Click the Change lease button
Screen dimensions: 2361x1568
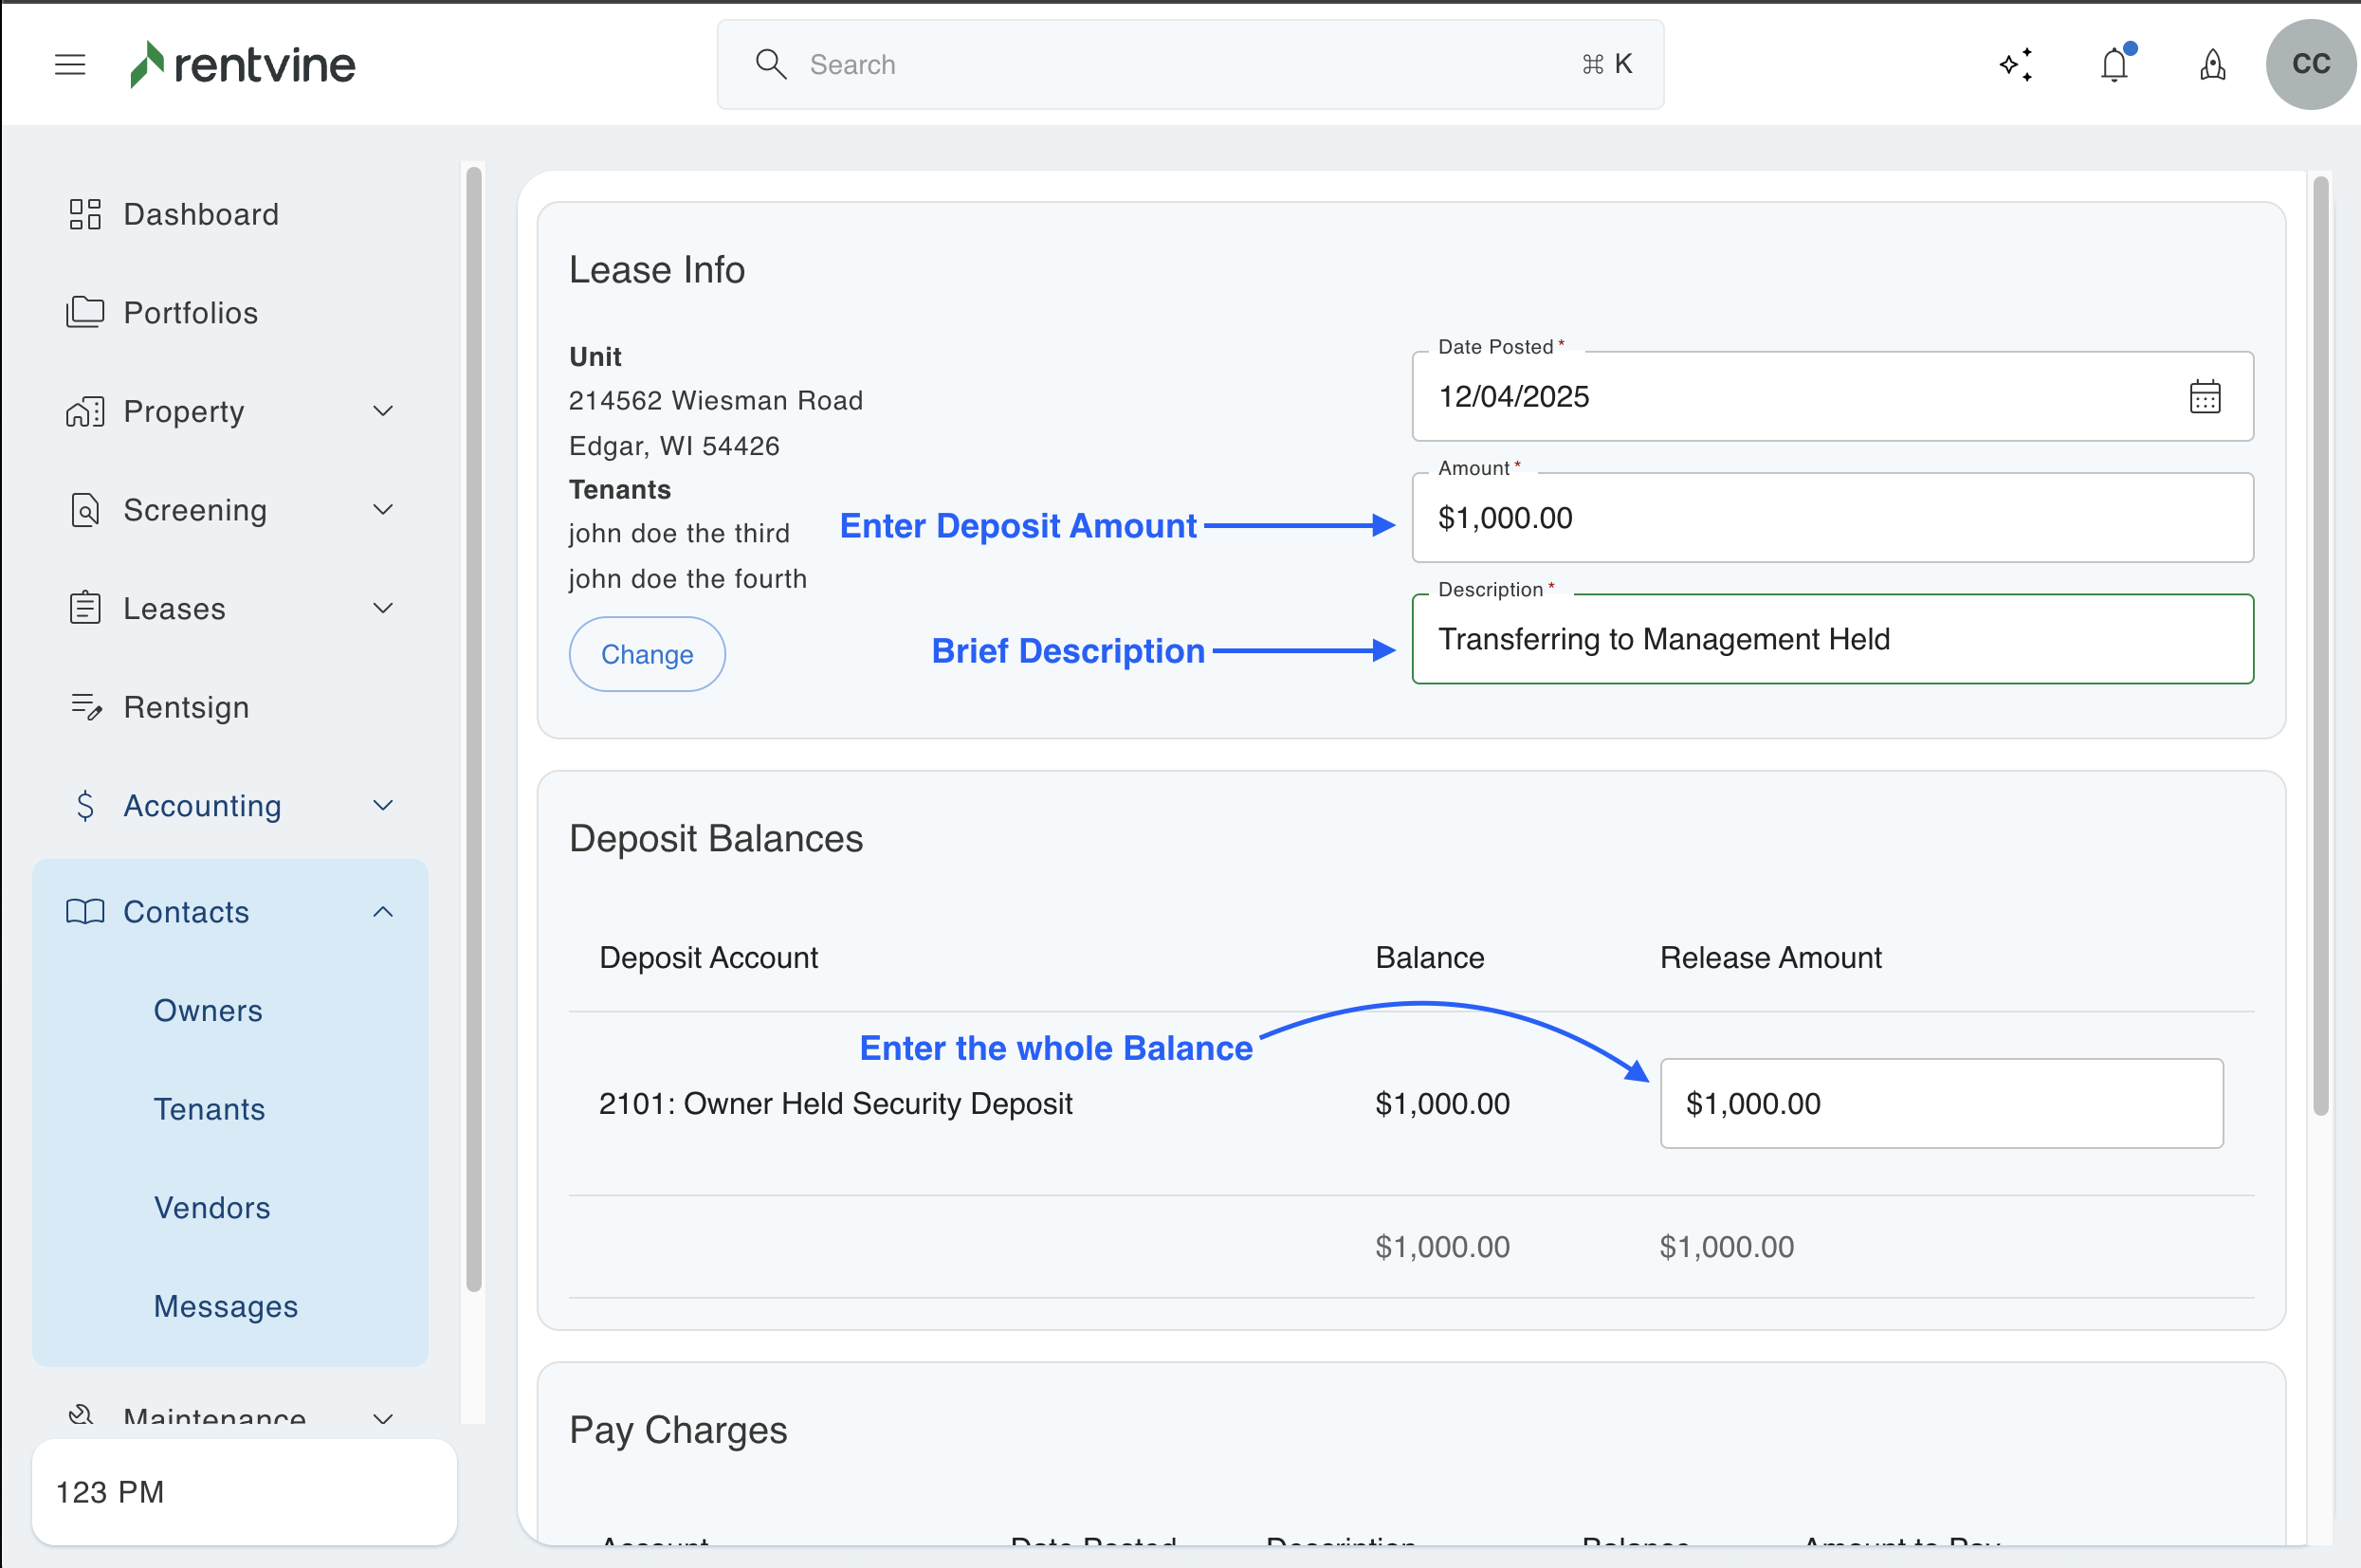coord(647,654)
